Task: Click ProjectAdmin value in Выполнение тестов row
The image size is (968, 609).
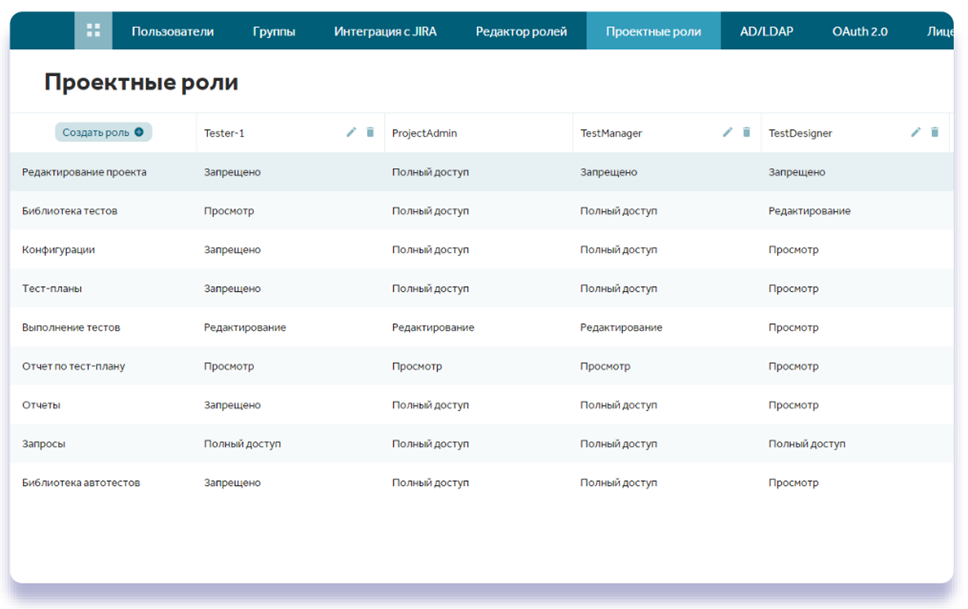Action: tap(433, 327)
